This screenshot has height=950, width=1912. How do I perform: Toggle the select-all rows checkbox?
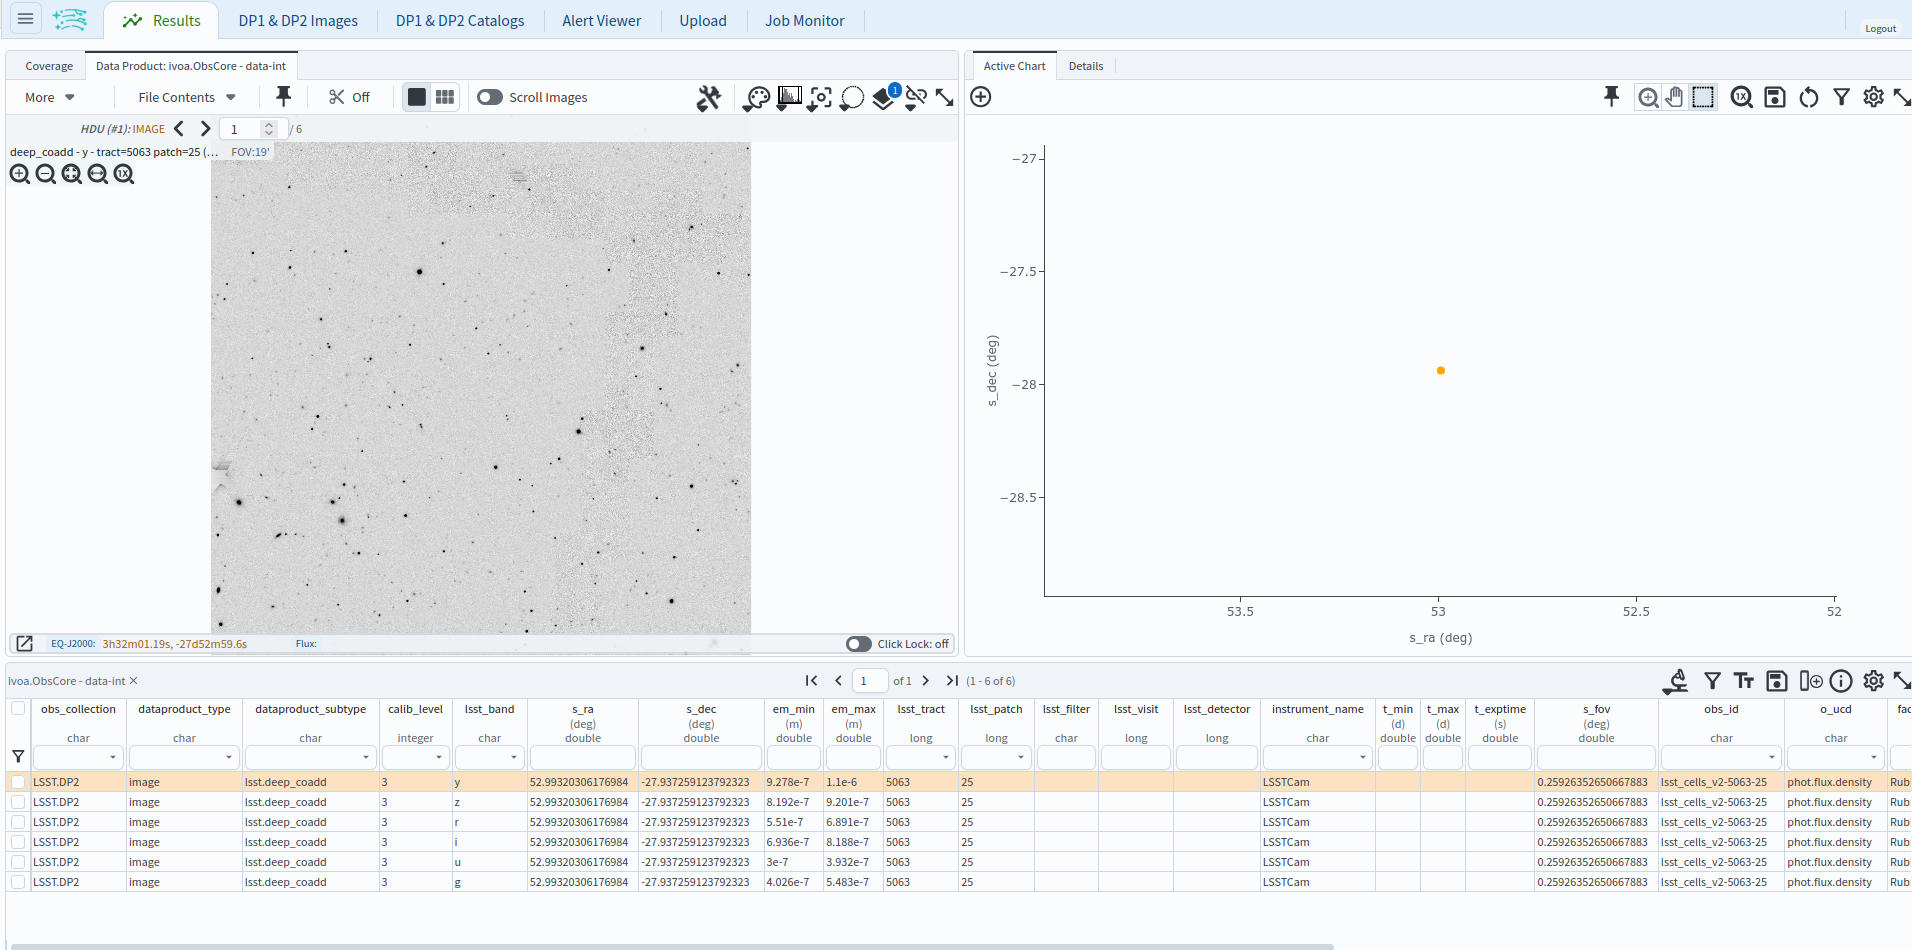(18, 709)
